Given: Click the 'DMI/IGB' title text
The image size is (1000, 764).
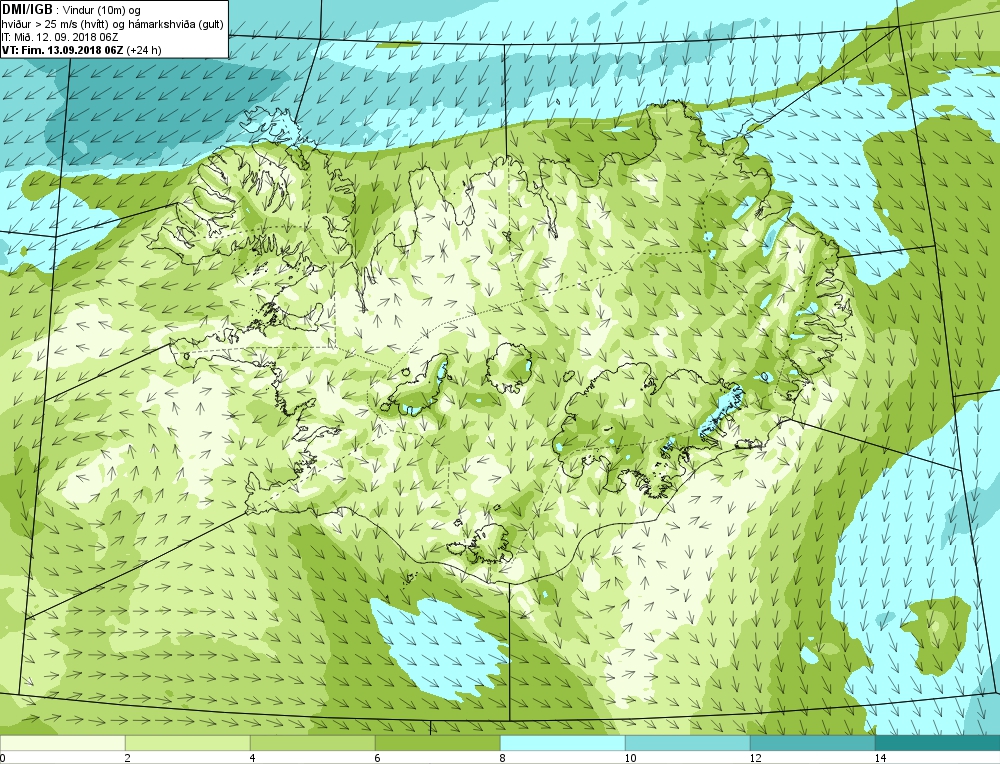Looking at the screenshot, I should tap(27, 10).
